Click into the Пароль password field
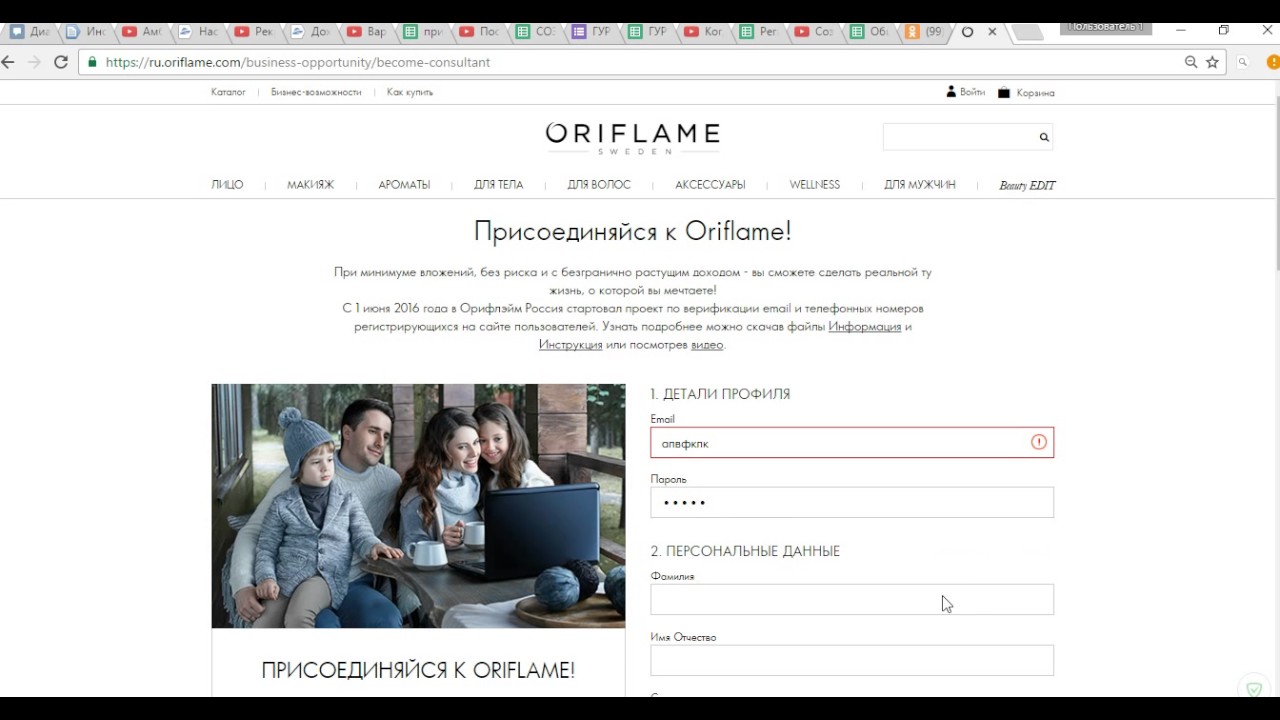Screen dimensions: 1280x720 852,502
